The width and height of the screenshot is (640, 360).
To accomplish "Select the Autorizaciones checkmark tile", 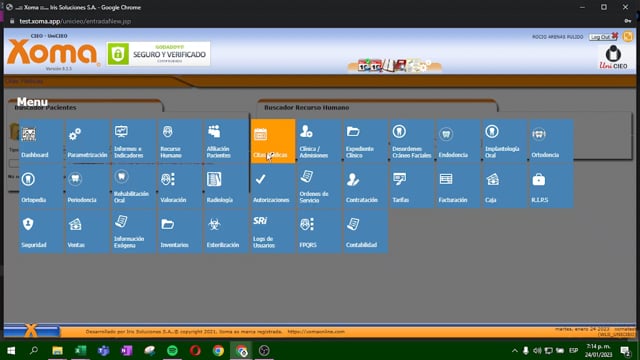I will coord(273,186).
